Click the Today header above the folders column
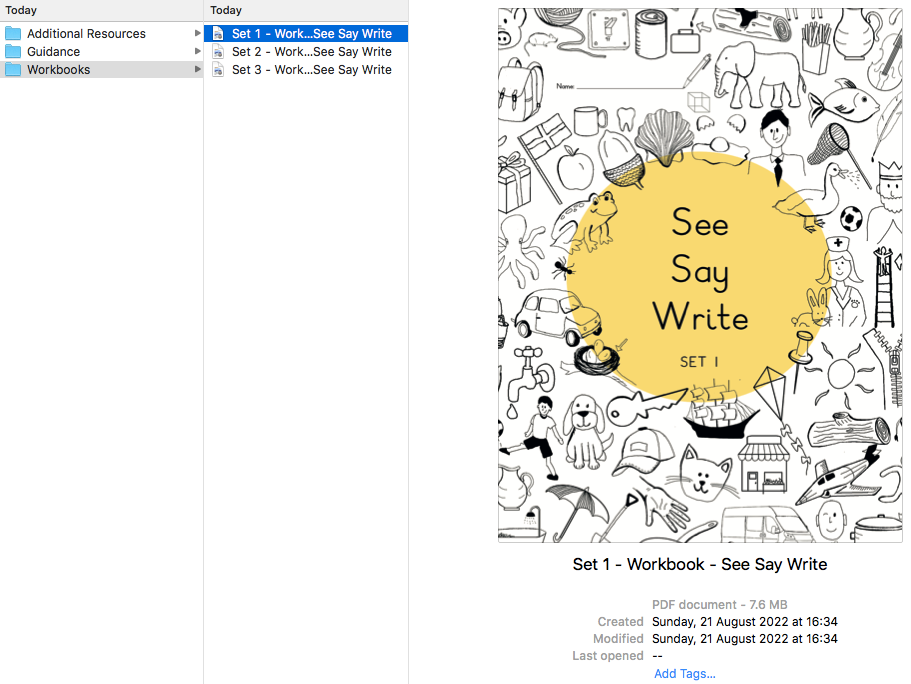The width and height of the screenshot is (911, 684). click(20, 10)
